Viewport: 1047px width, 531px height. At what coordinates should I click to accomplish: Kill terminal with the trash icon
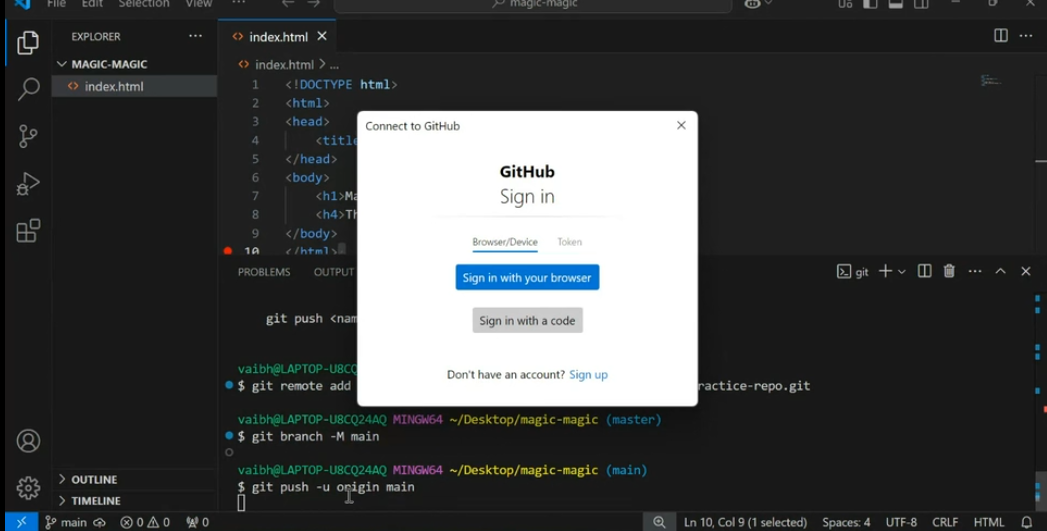(949, 271)
